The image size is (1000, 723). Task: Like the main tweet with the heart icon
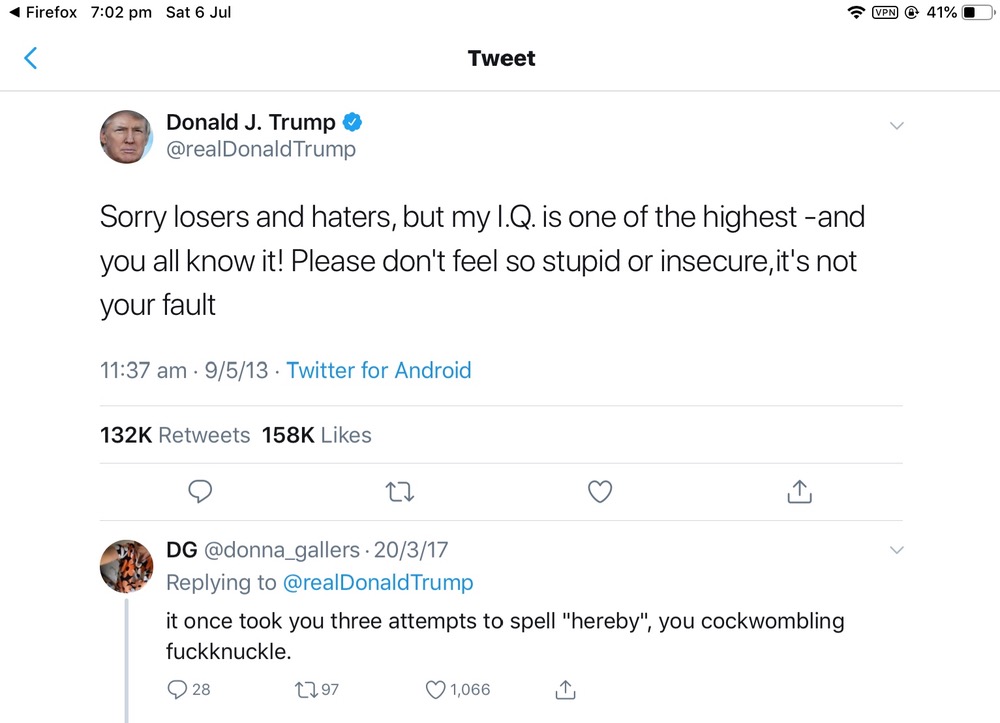(x=600, y=491)
